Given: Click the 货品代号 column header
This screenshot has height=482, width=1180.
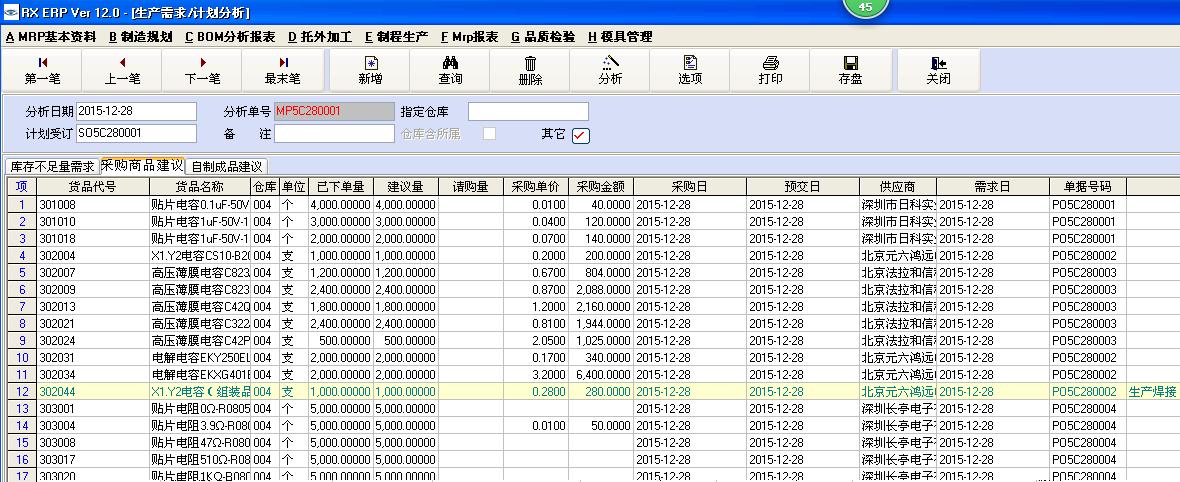Looking at the screenshot, I should 93,186.
